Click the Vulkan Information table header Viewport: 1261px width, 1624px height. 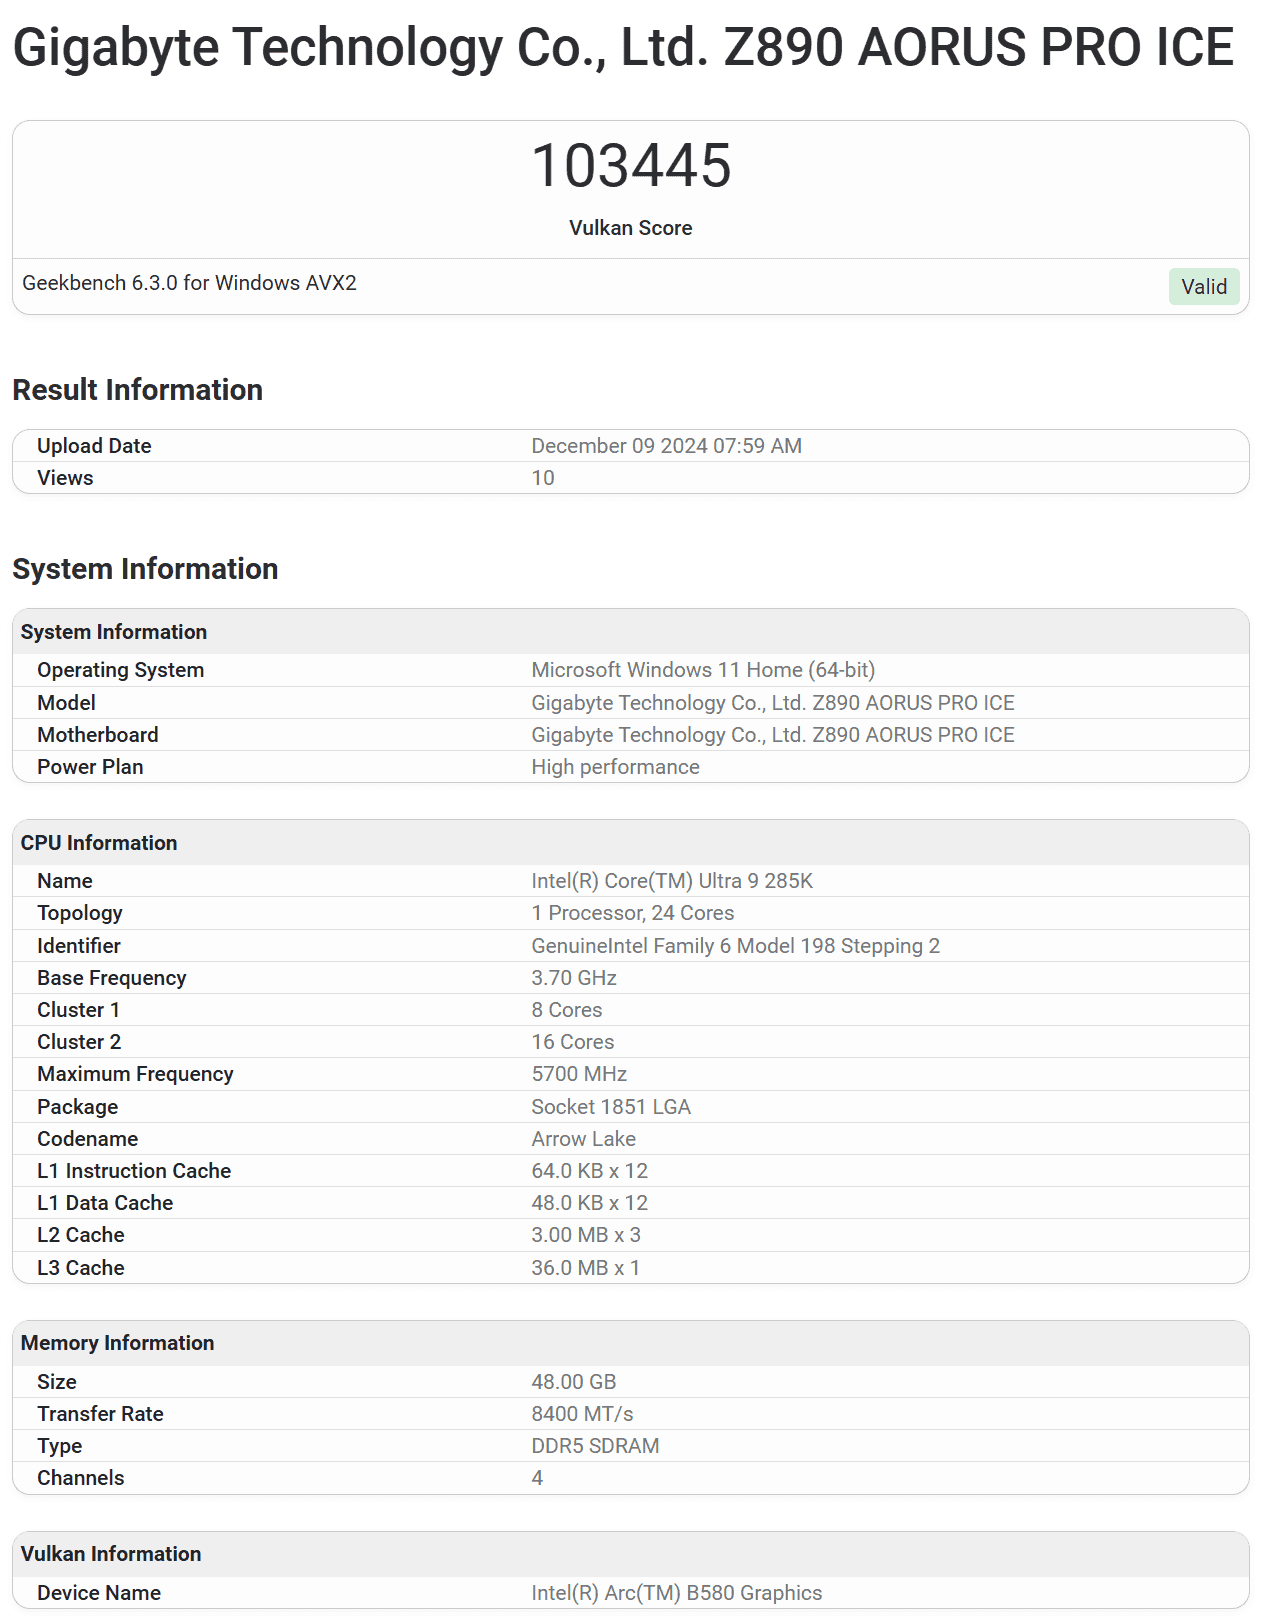pos(111,1554)
